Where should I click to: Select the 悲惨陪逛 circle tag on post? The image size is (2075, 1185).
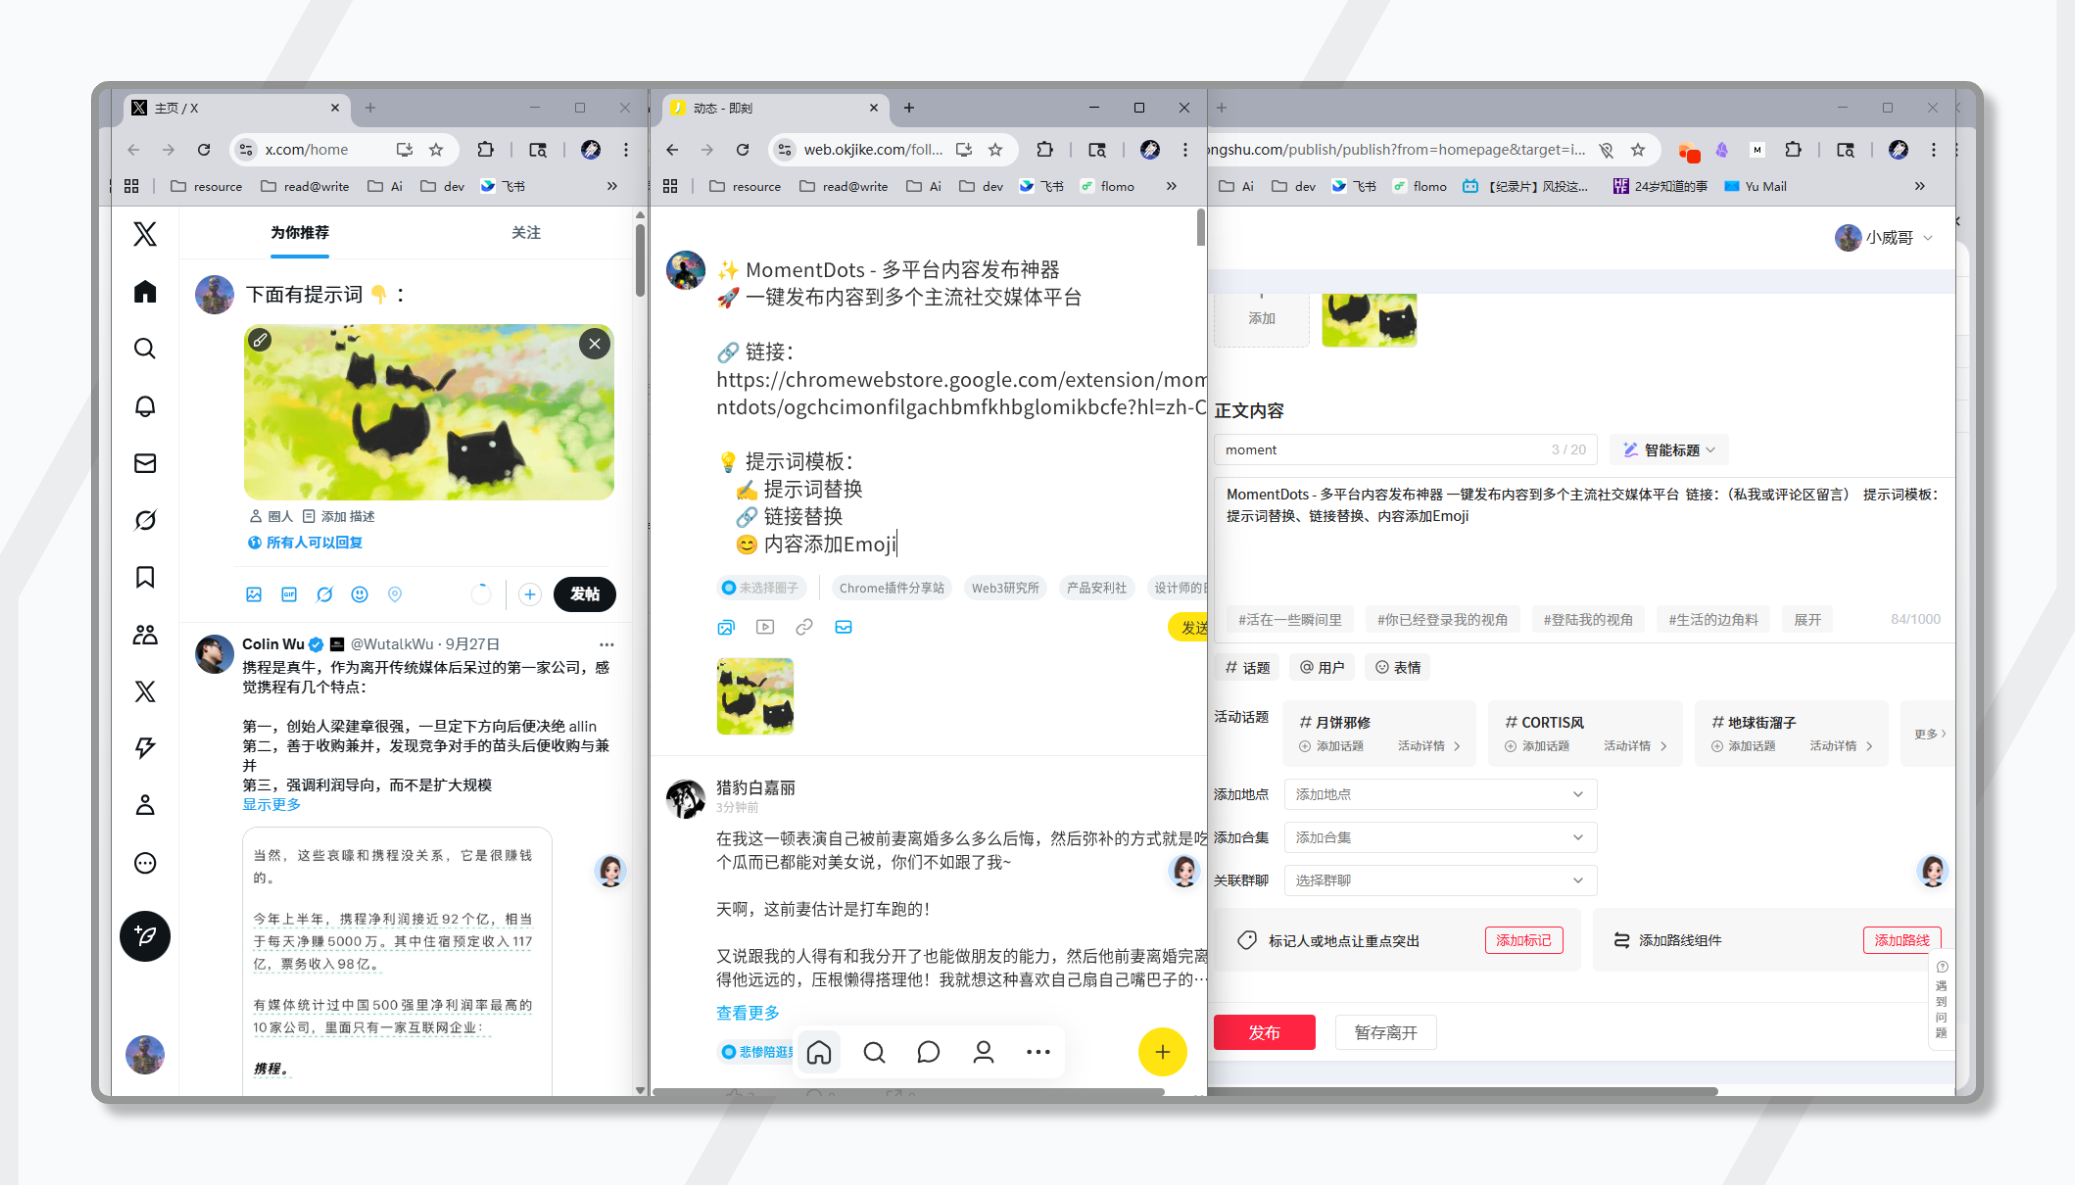[758, 1051]
